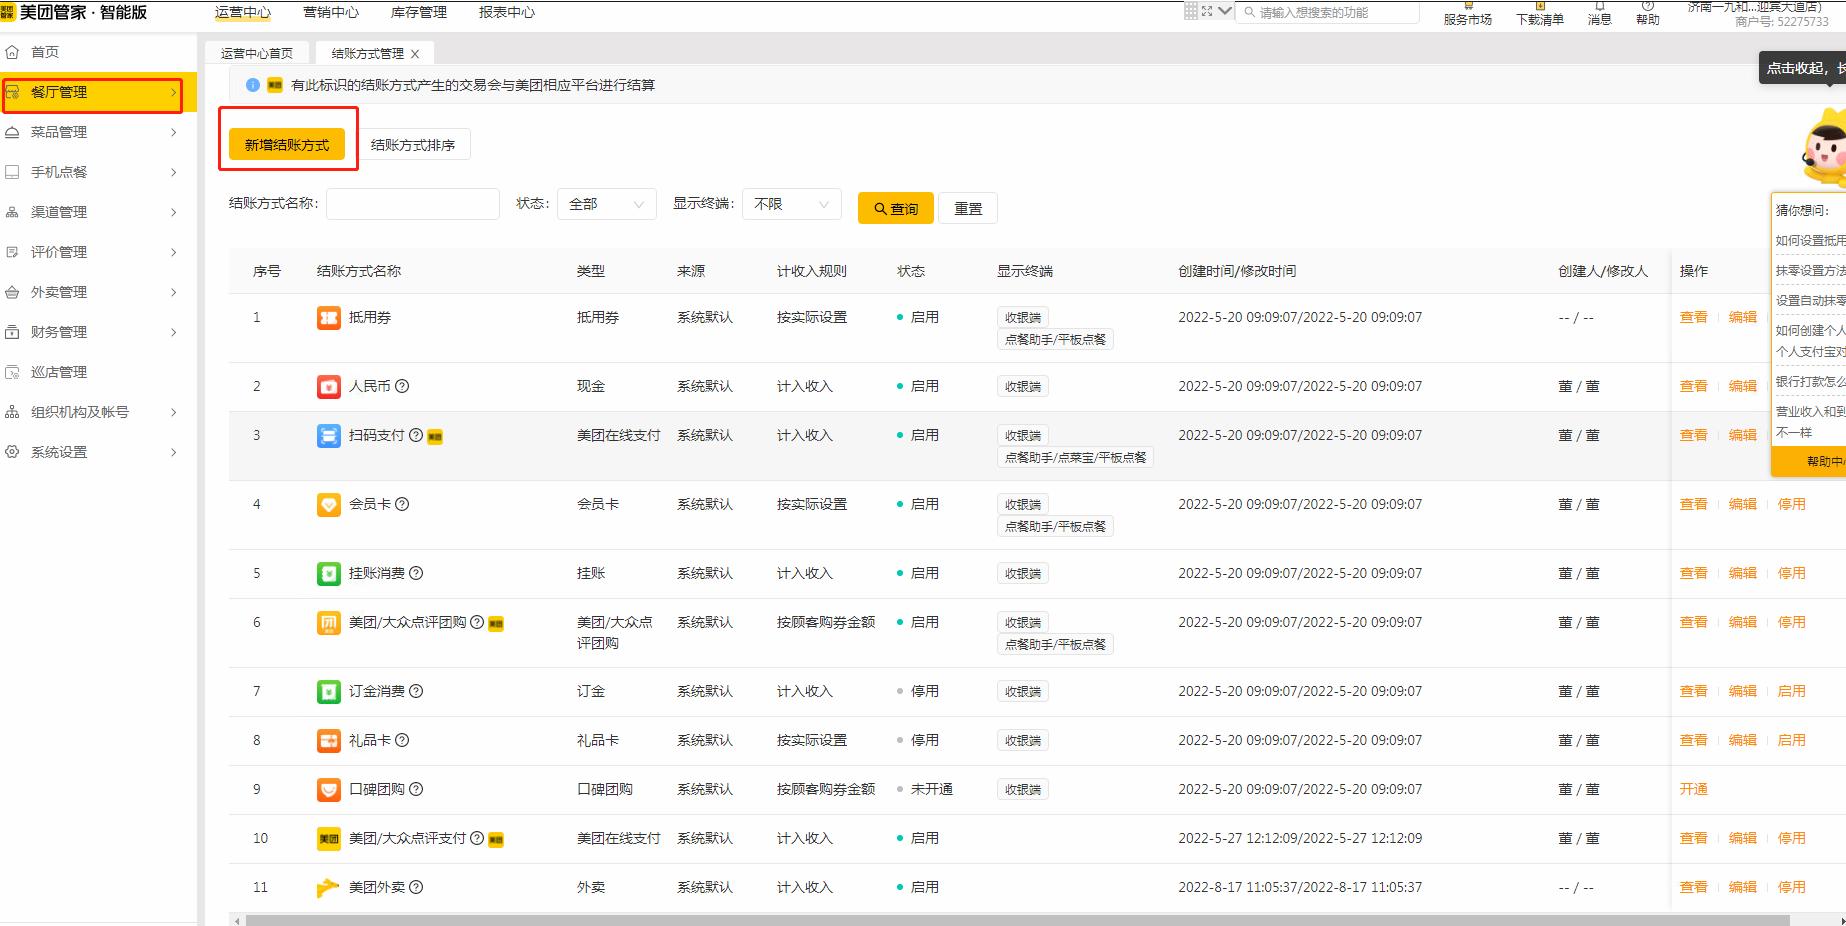1846x926 pixels.
Task: Open 下载清单 download list
Action: coord(1539,13)
